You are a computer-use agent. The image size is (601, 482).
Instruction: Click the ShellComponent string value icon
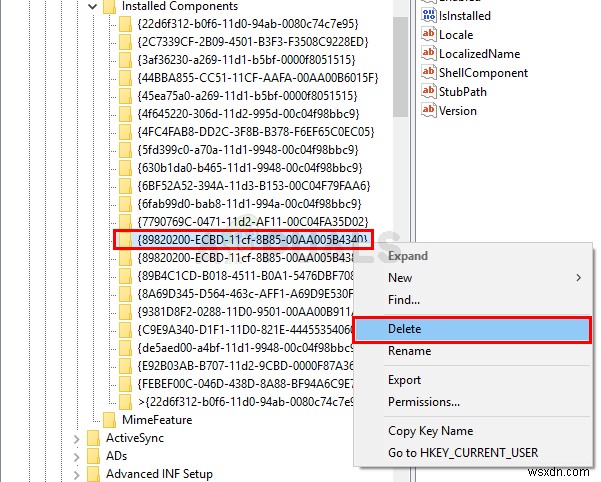tap(429, 72)
